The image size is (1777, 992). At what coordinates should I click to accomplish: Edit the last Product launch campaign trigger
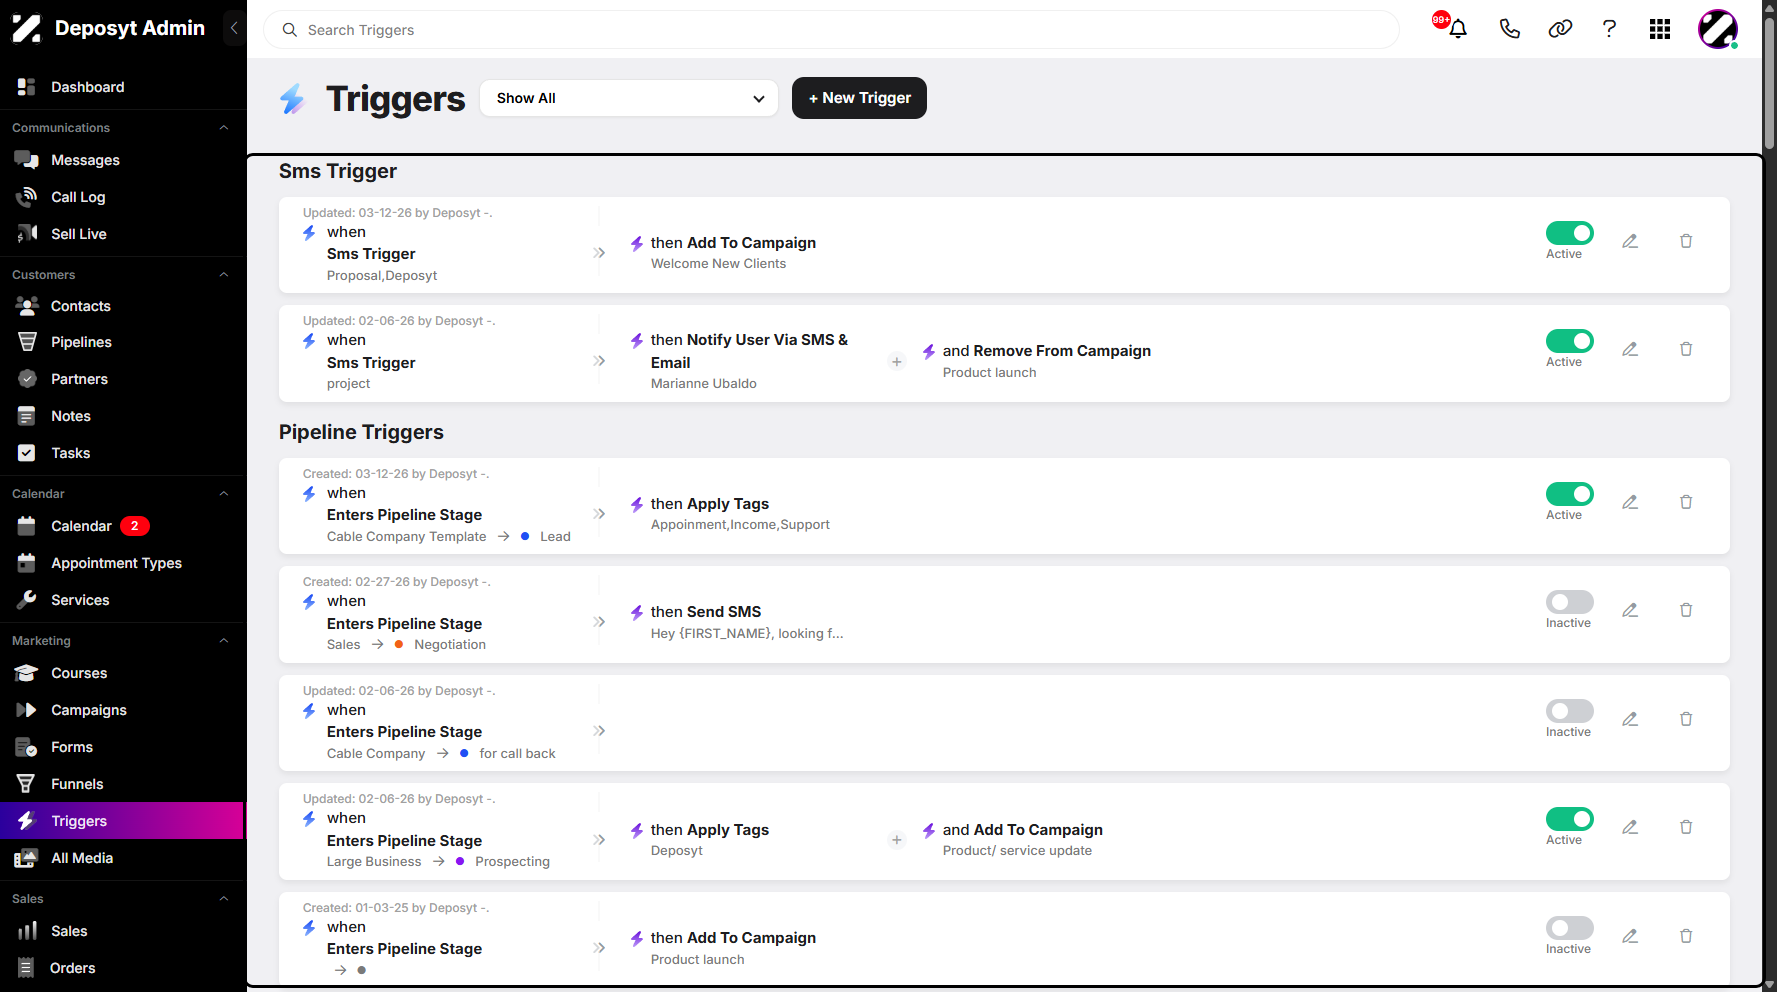coord(1630,936)
